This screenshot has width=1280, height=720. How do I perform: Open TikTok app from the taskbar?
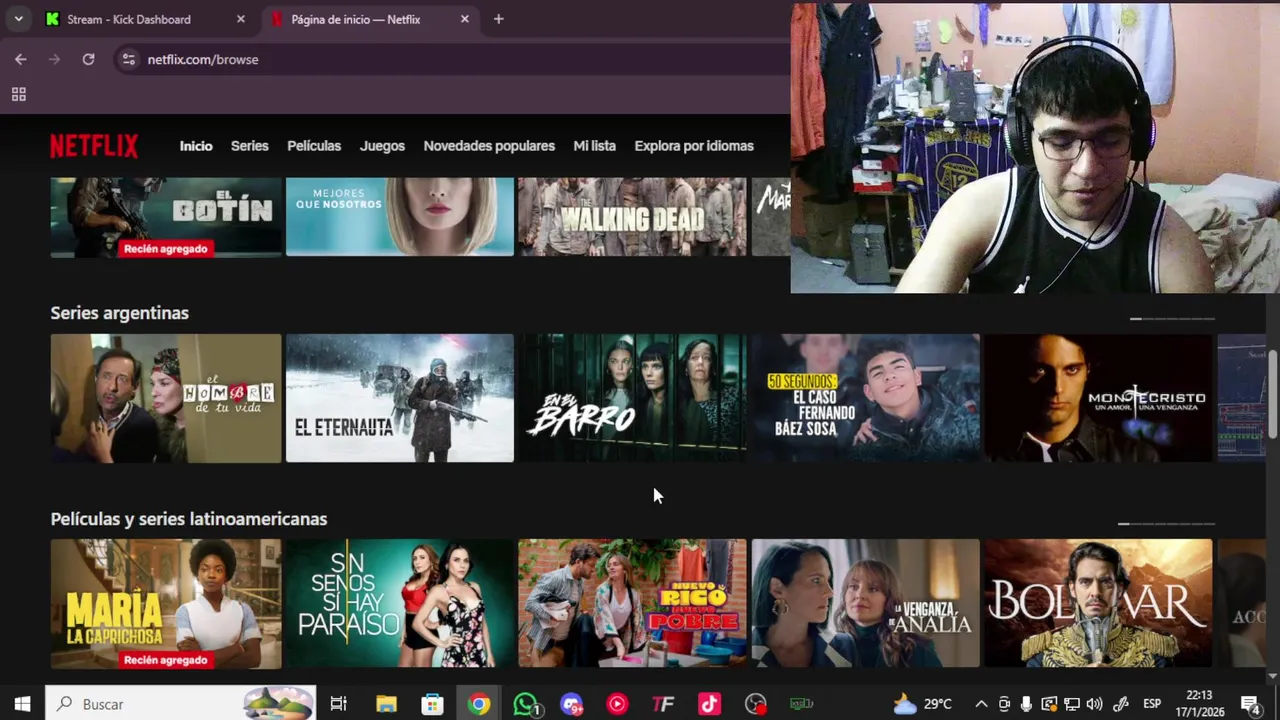(709, 704)
